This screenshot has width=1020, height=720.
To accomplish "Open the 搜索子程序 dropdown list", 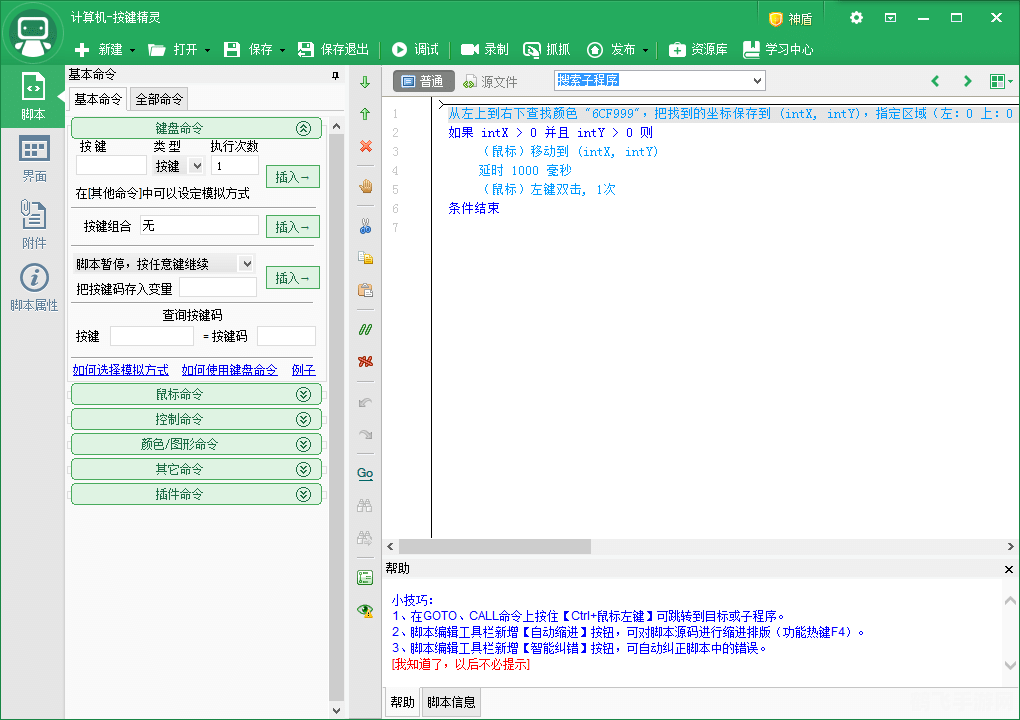I will [x=757, y=80].
